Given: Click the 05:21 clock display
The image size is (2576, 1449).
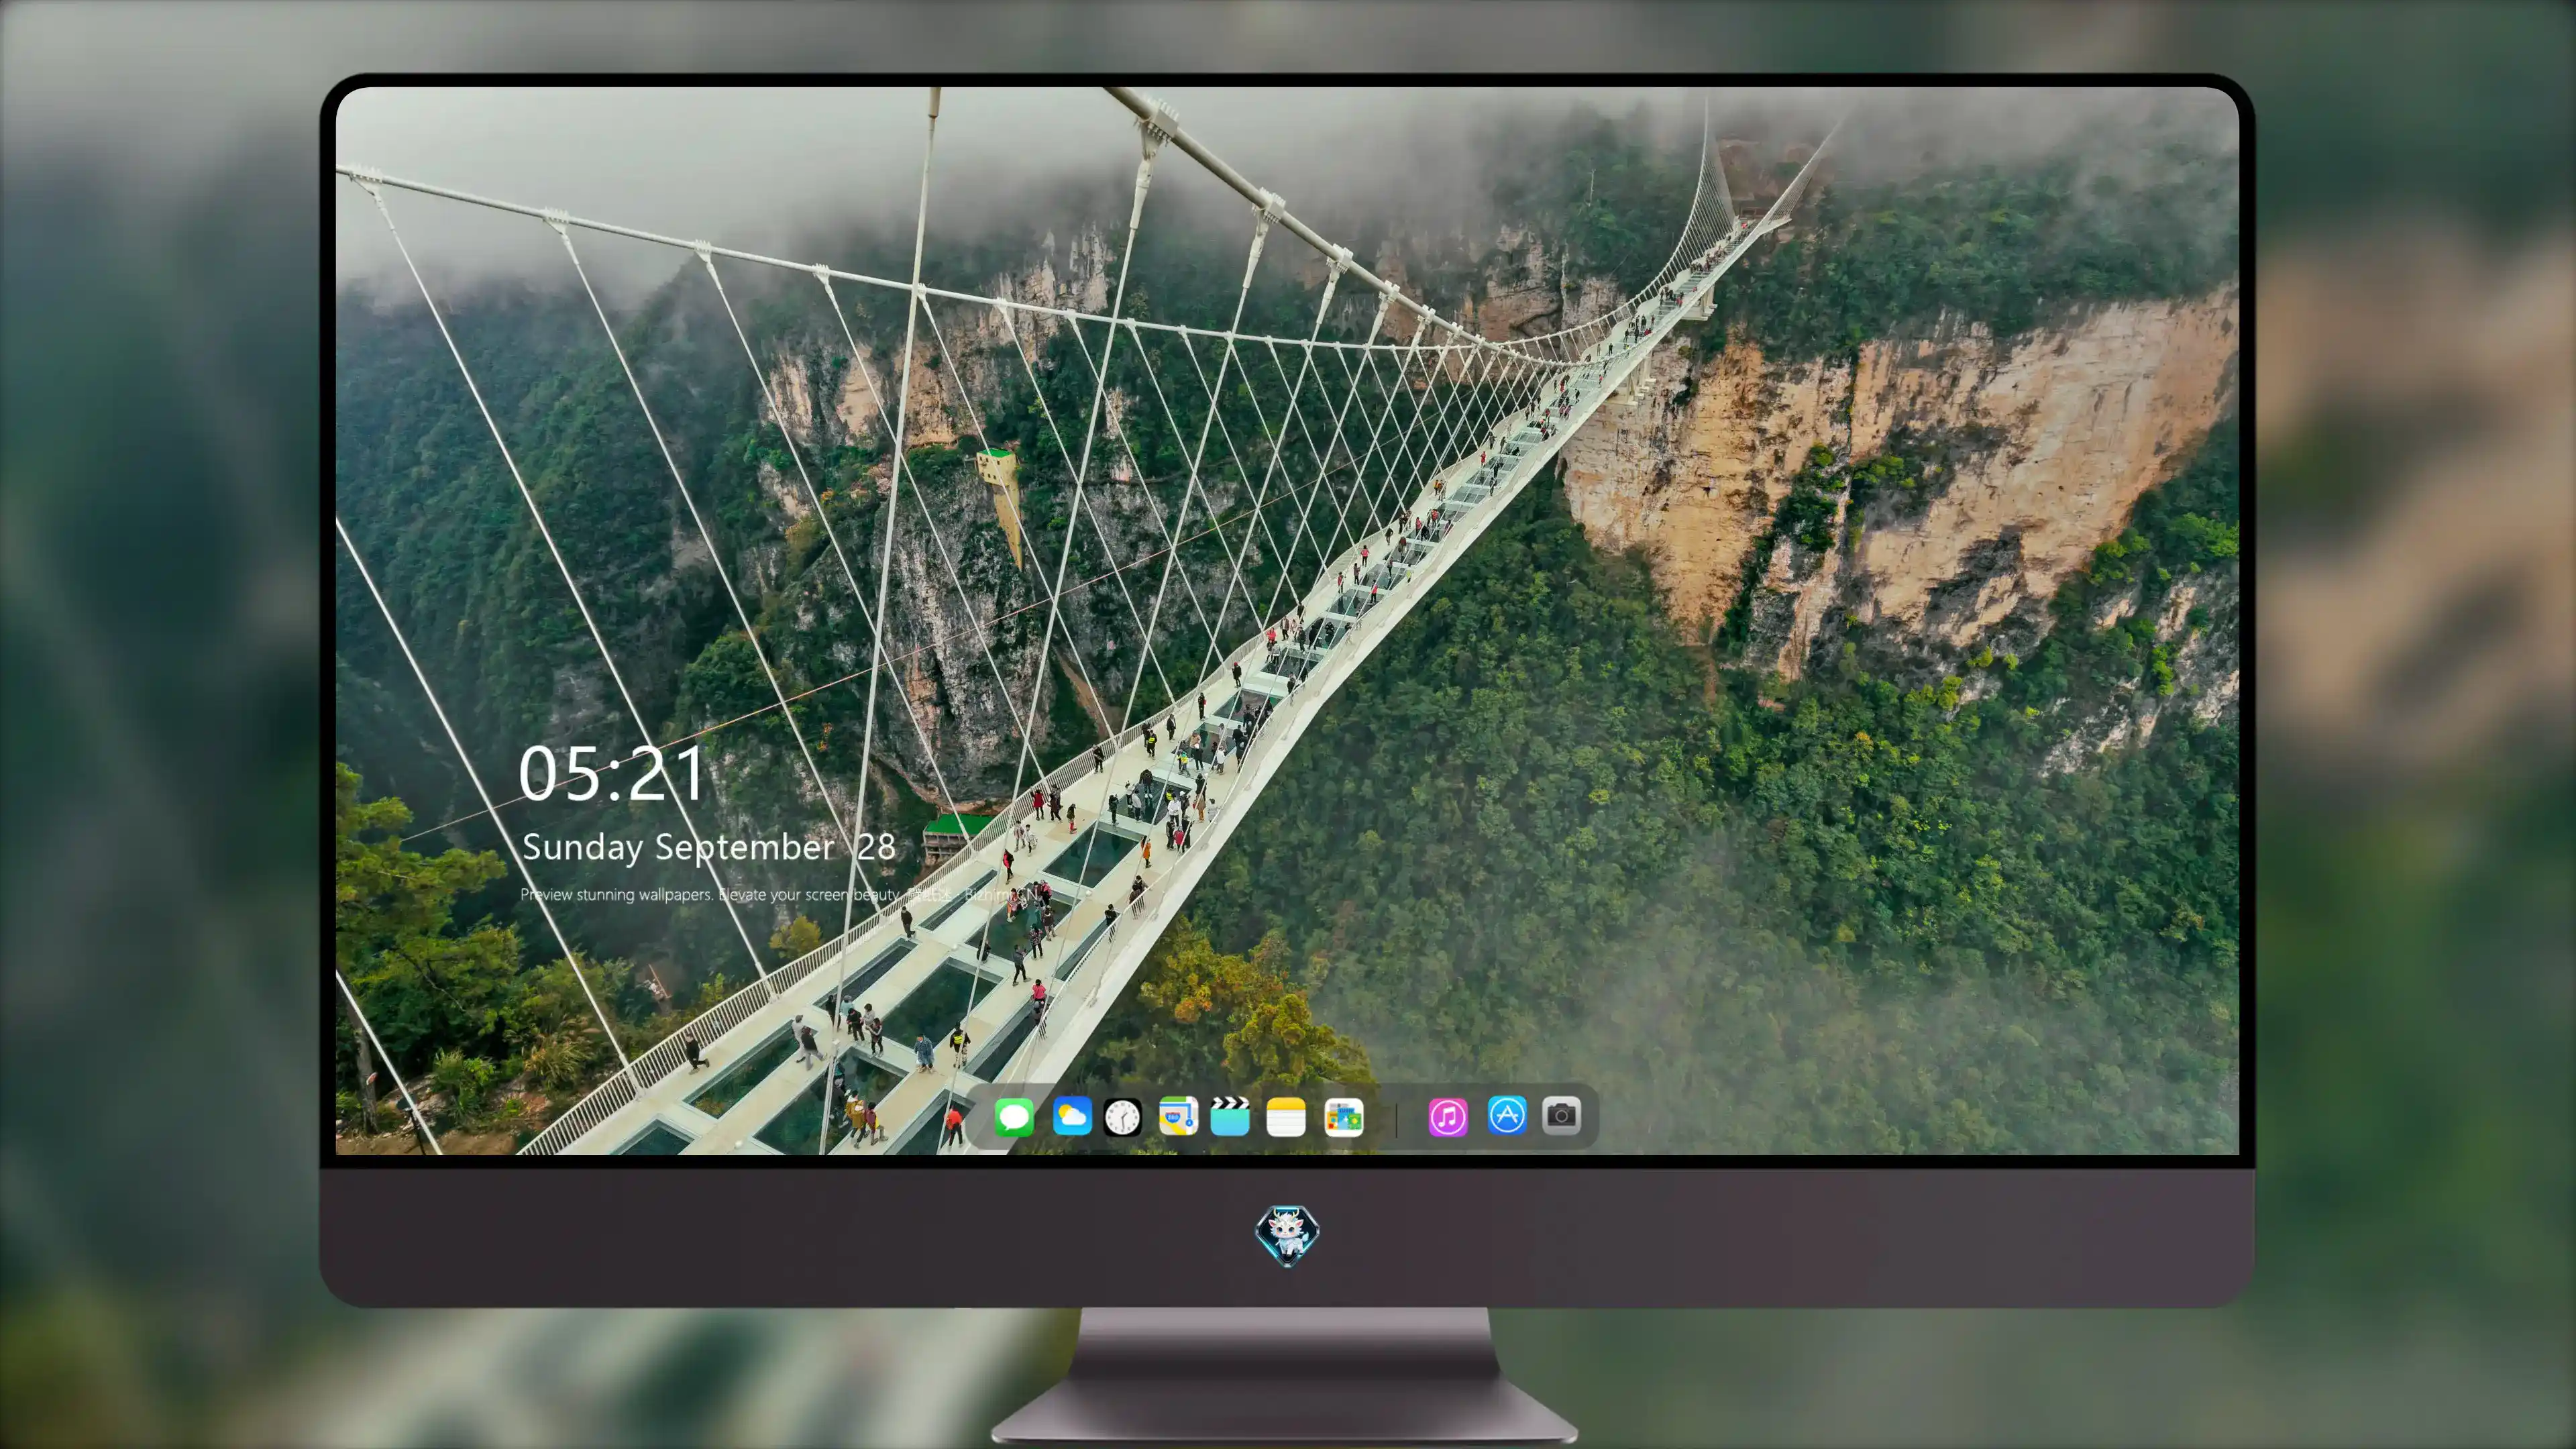Looking at the screenshot, I should (x=611, y=774).
